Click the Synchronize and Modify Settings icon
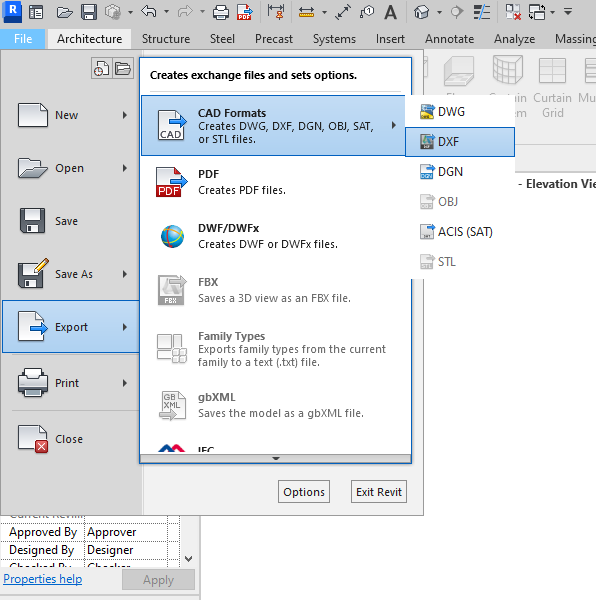596x600 pixels. tap(113, 12)
